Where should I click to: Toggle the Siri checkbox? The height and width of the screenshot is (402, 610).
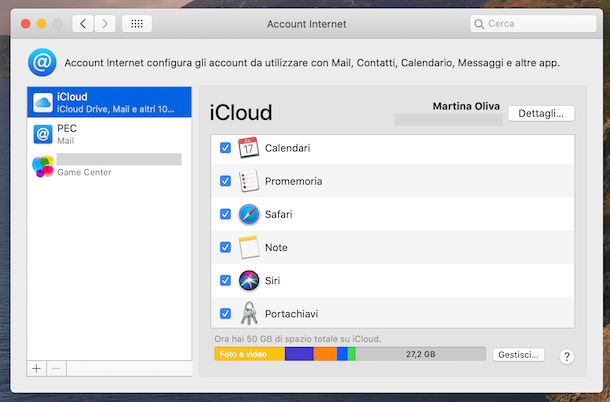point(225,280)
